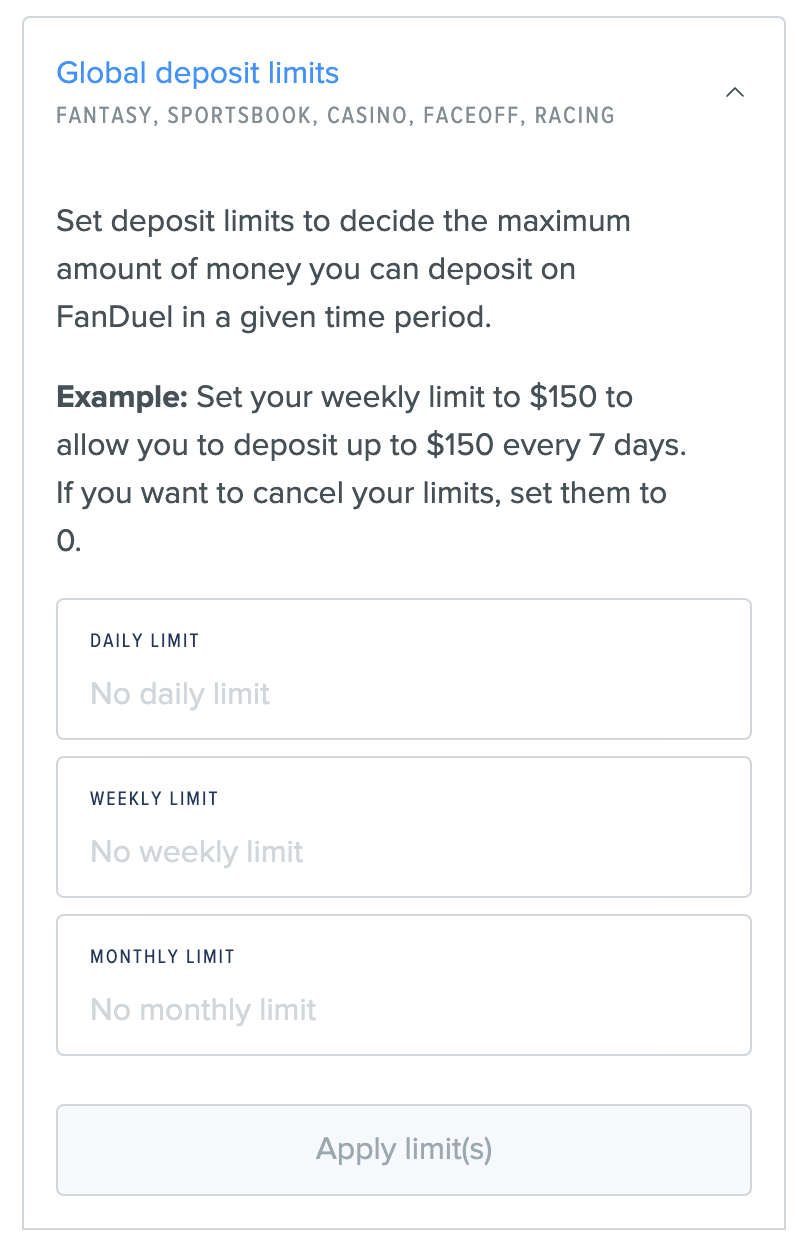Click inside the Daily limit box
The image size is (808, 1252).
[x=404, y=668]
